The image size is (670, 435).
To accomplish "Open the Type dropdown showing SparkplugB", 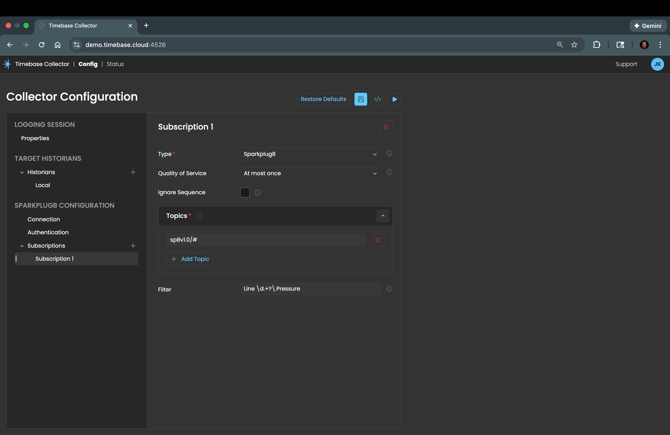I will pos(310,154).
